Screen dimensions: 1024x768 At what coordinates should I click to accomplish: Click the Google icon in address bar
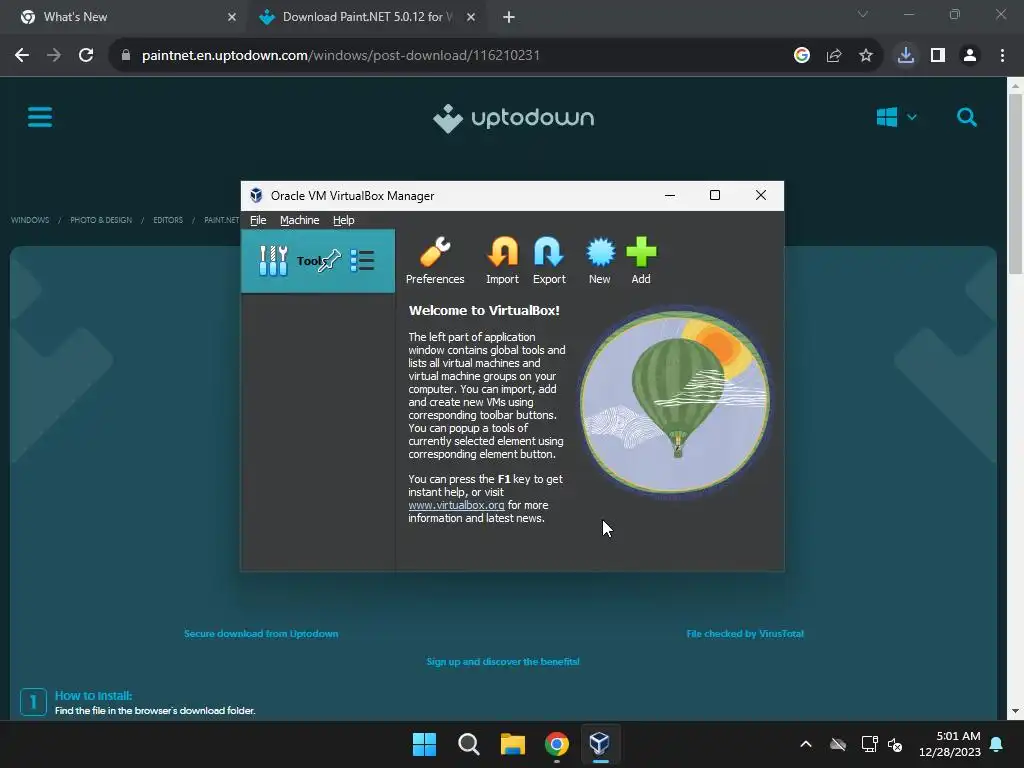(x=802, y=55)
